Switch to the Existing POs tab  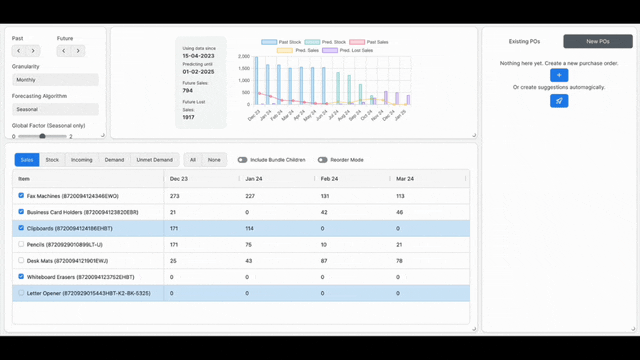[x=524, y=41]
